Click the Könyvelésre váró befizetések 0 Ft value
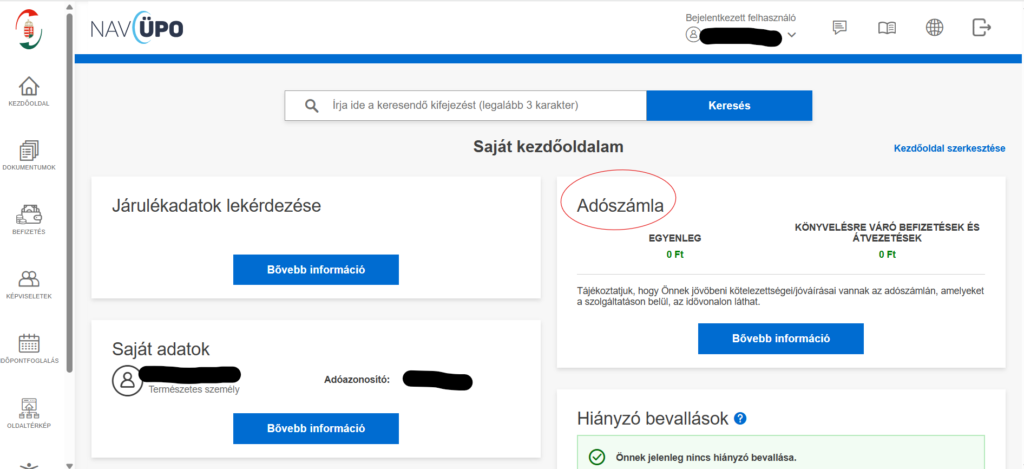 tap(887, 255)
